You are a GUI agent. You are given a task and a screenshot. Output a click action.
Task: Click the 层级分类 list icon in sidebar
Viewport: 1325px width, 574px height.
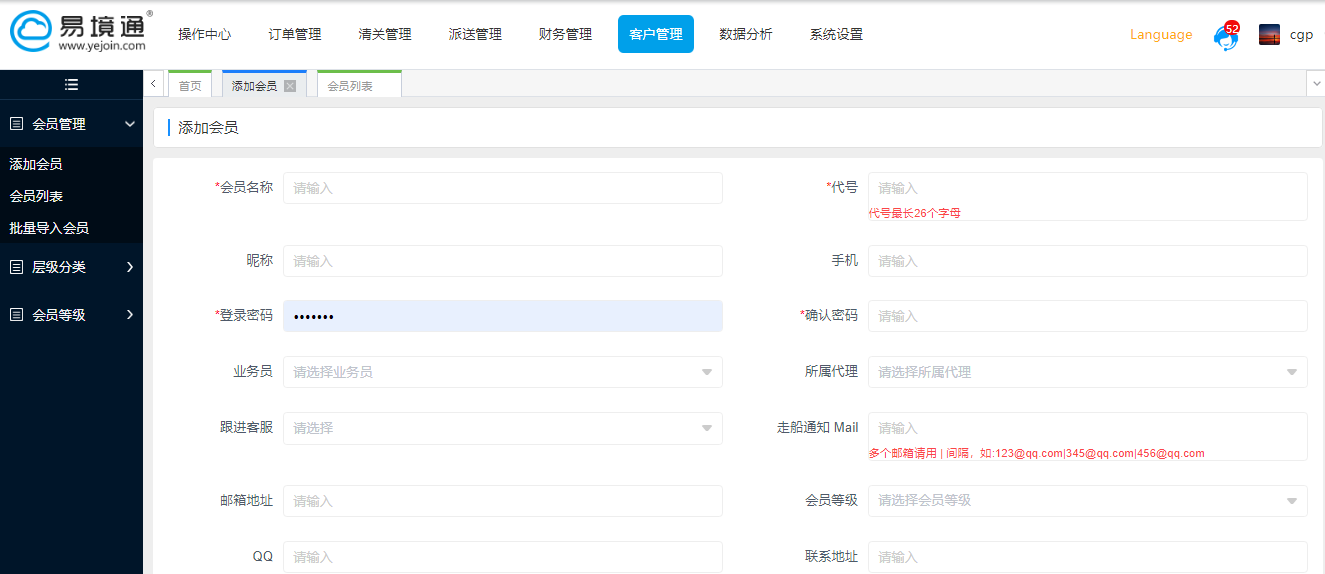(x=16, y=267)
